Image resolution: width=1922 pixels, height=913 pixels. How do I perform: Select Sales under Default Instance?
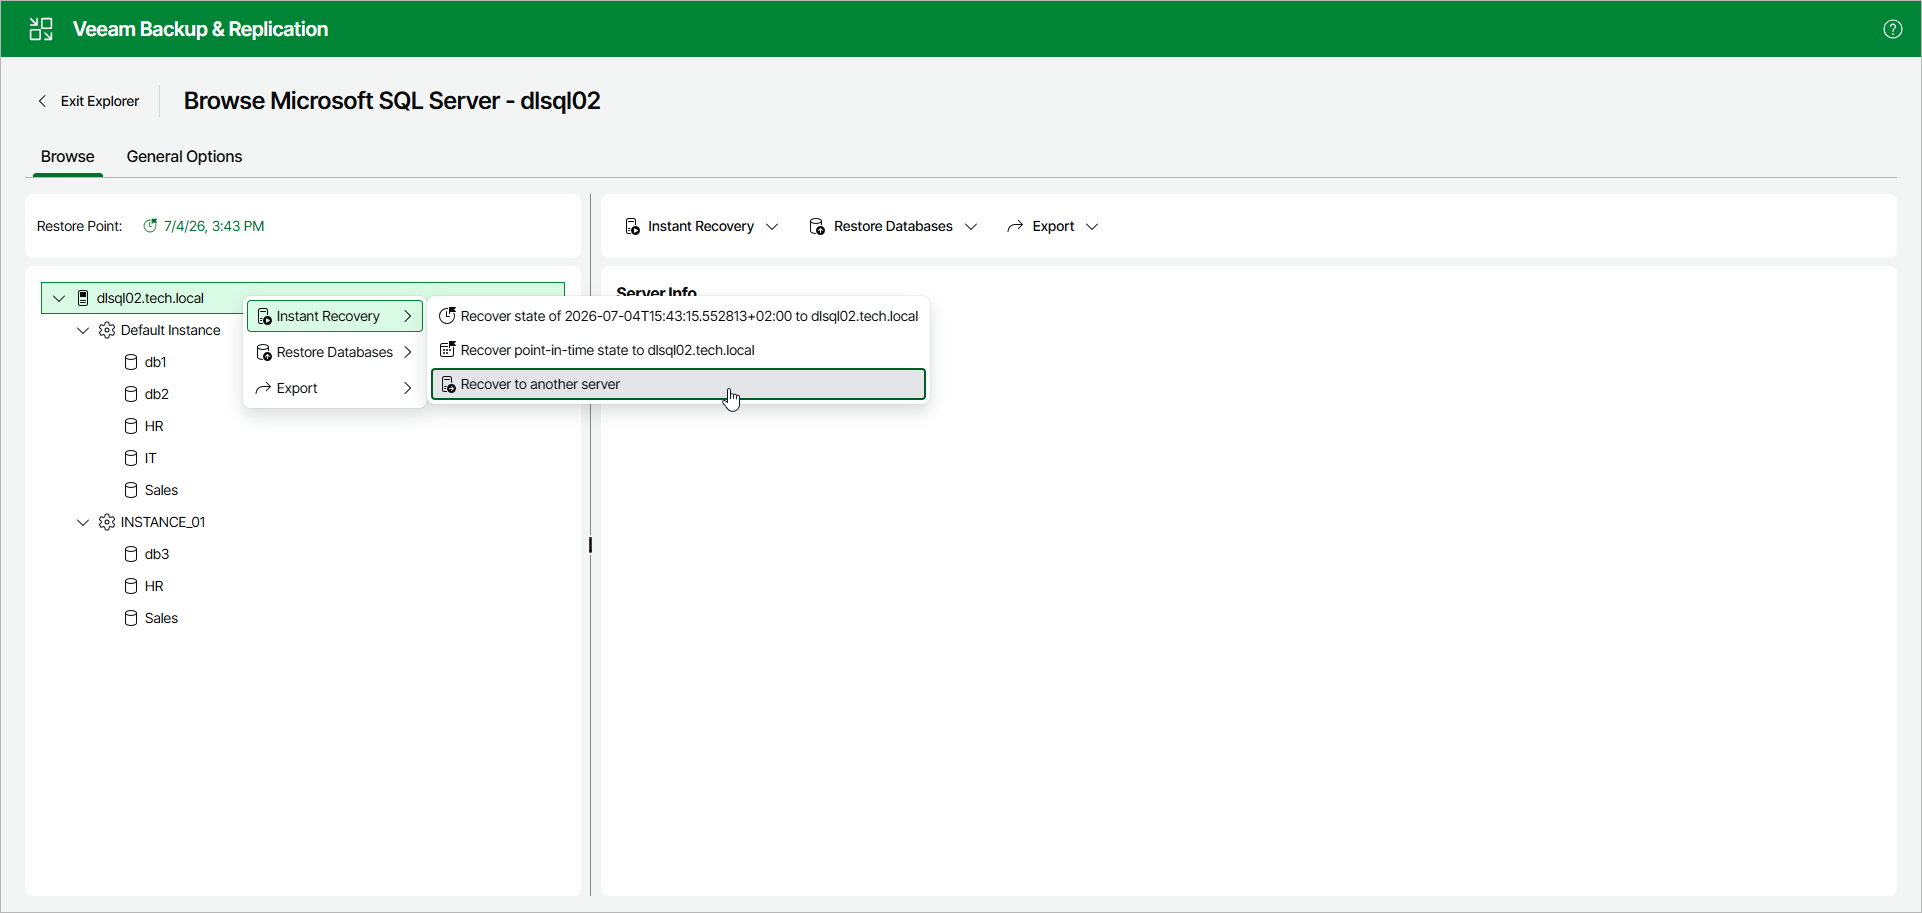click(x=161, y=490)
